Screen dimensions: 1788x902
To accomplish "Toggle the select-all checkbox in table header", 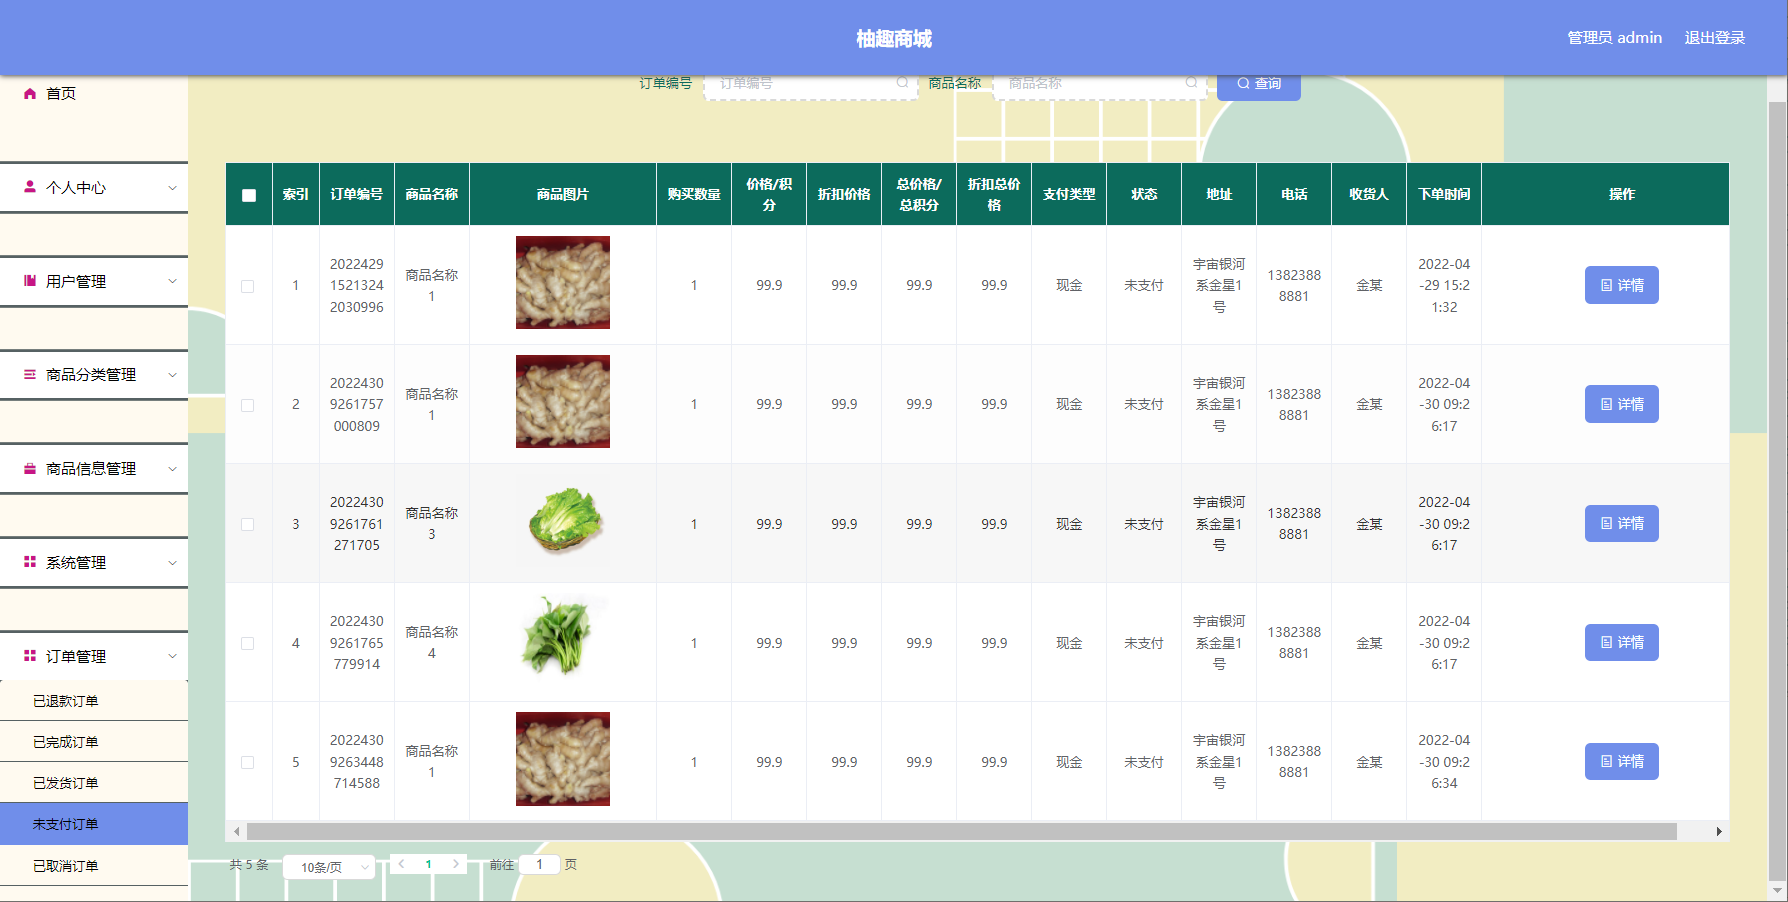I will (249, 195).
